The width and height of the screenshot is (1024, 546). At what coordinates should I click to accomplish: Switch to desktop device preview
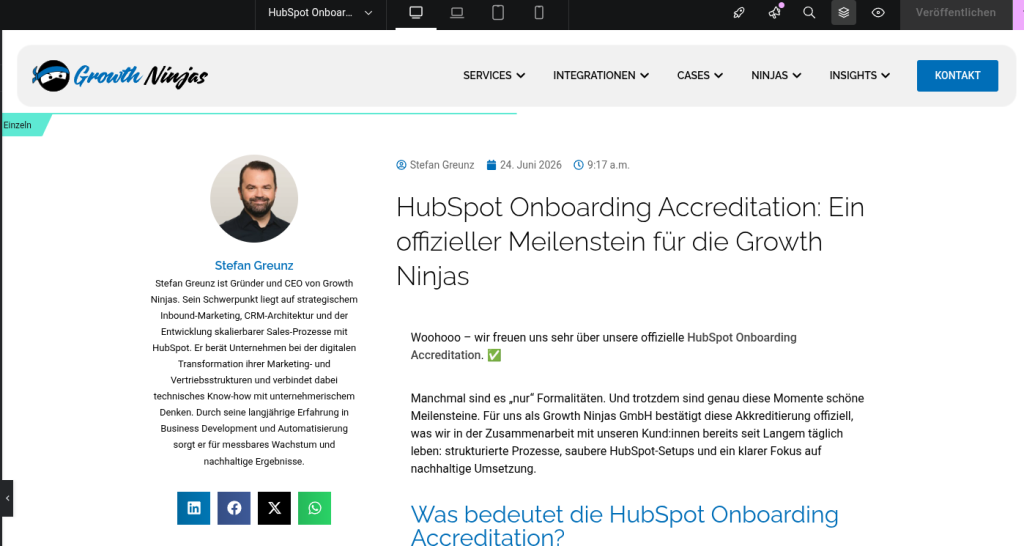(416, 12)
